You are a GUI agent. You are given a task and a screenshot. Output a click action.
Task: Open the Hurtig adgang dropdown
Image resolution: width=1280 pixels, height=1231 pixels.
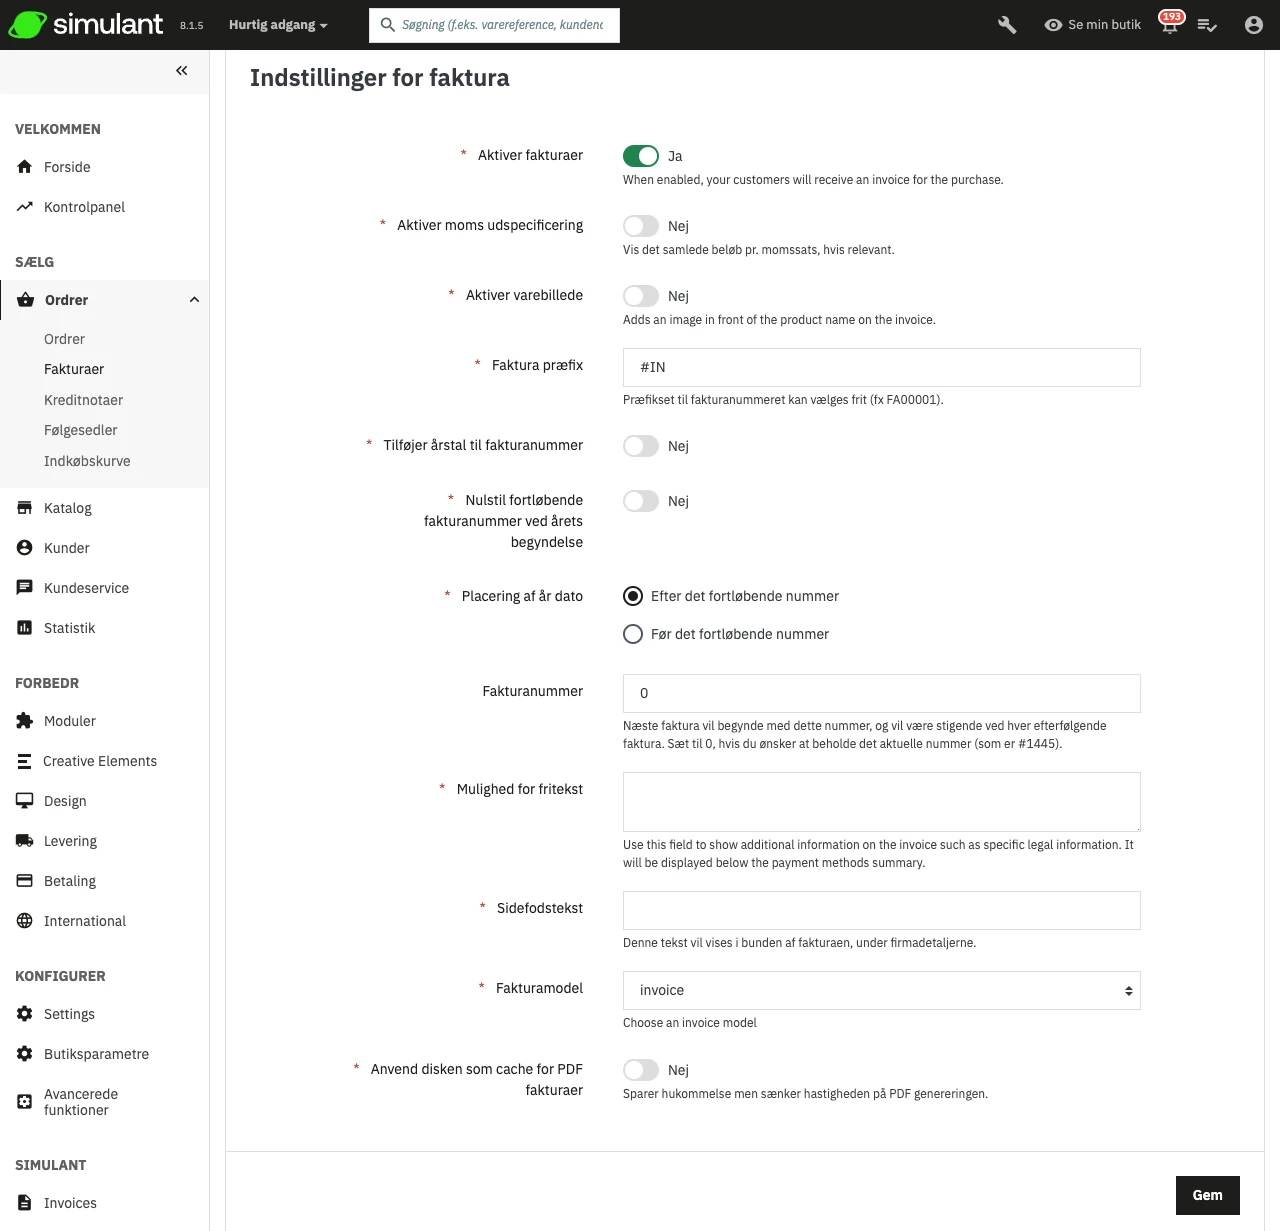pos(278,25)
